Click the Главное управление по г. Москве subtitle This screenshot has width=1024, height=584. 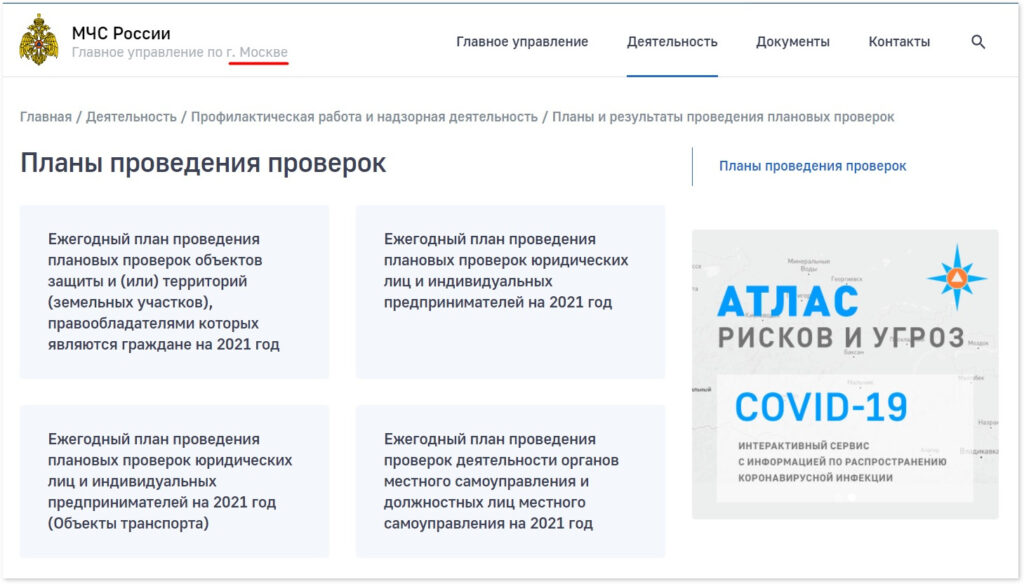180,52
